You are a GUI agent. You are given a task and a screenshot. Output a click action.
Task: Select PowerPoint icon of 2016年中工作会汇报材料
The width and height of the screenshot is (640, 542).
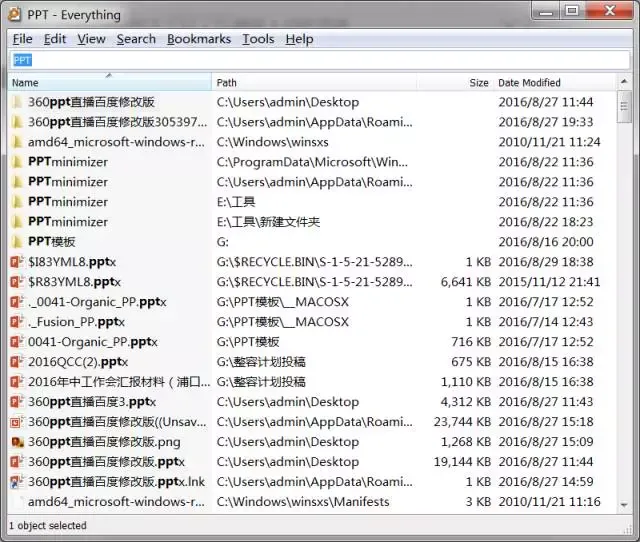tap(17, 382)
